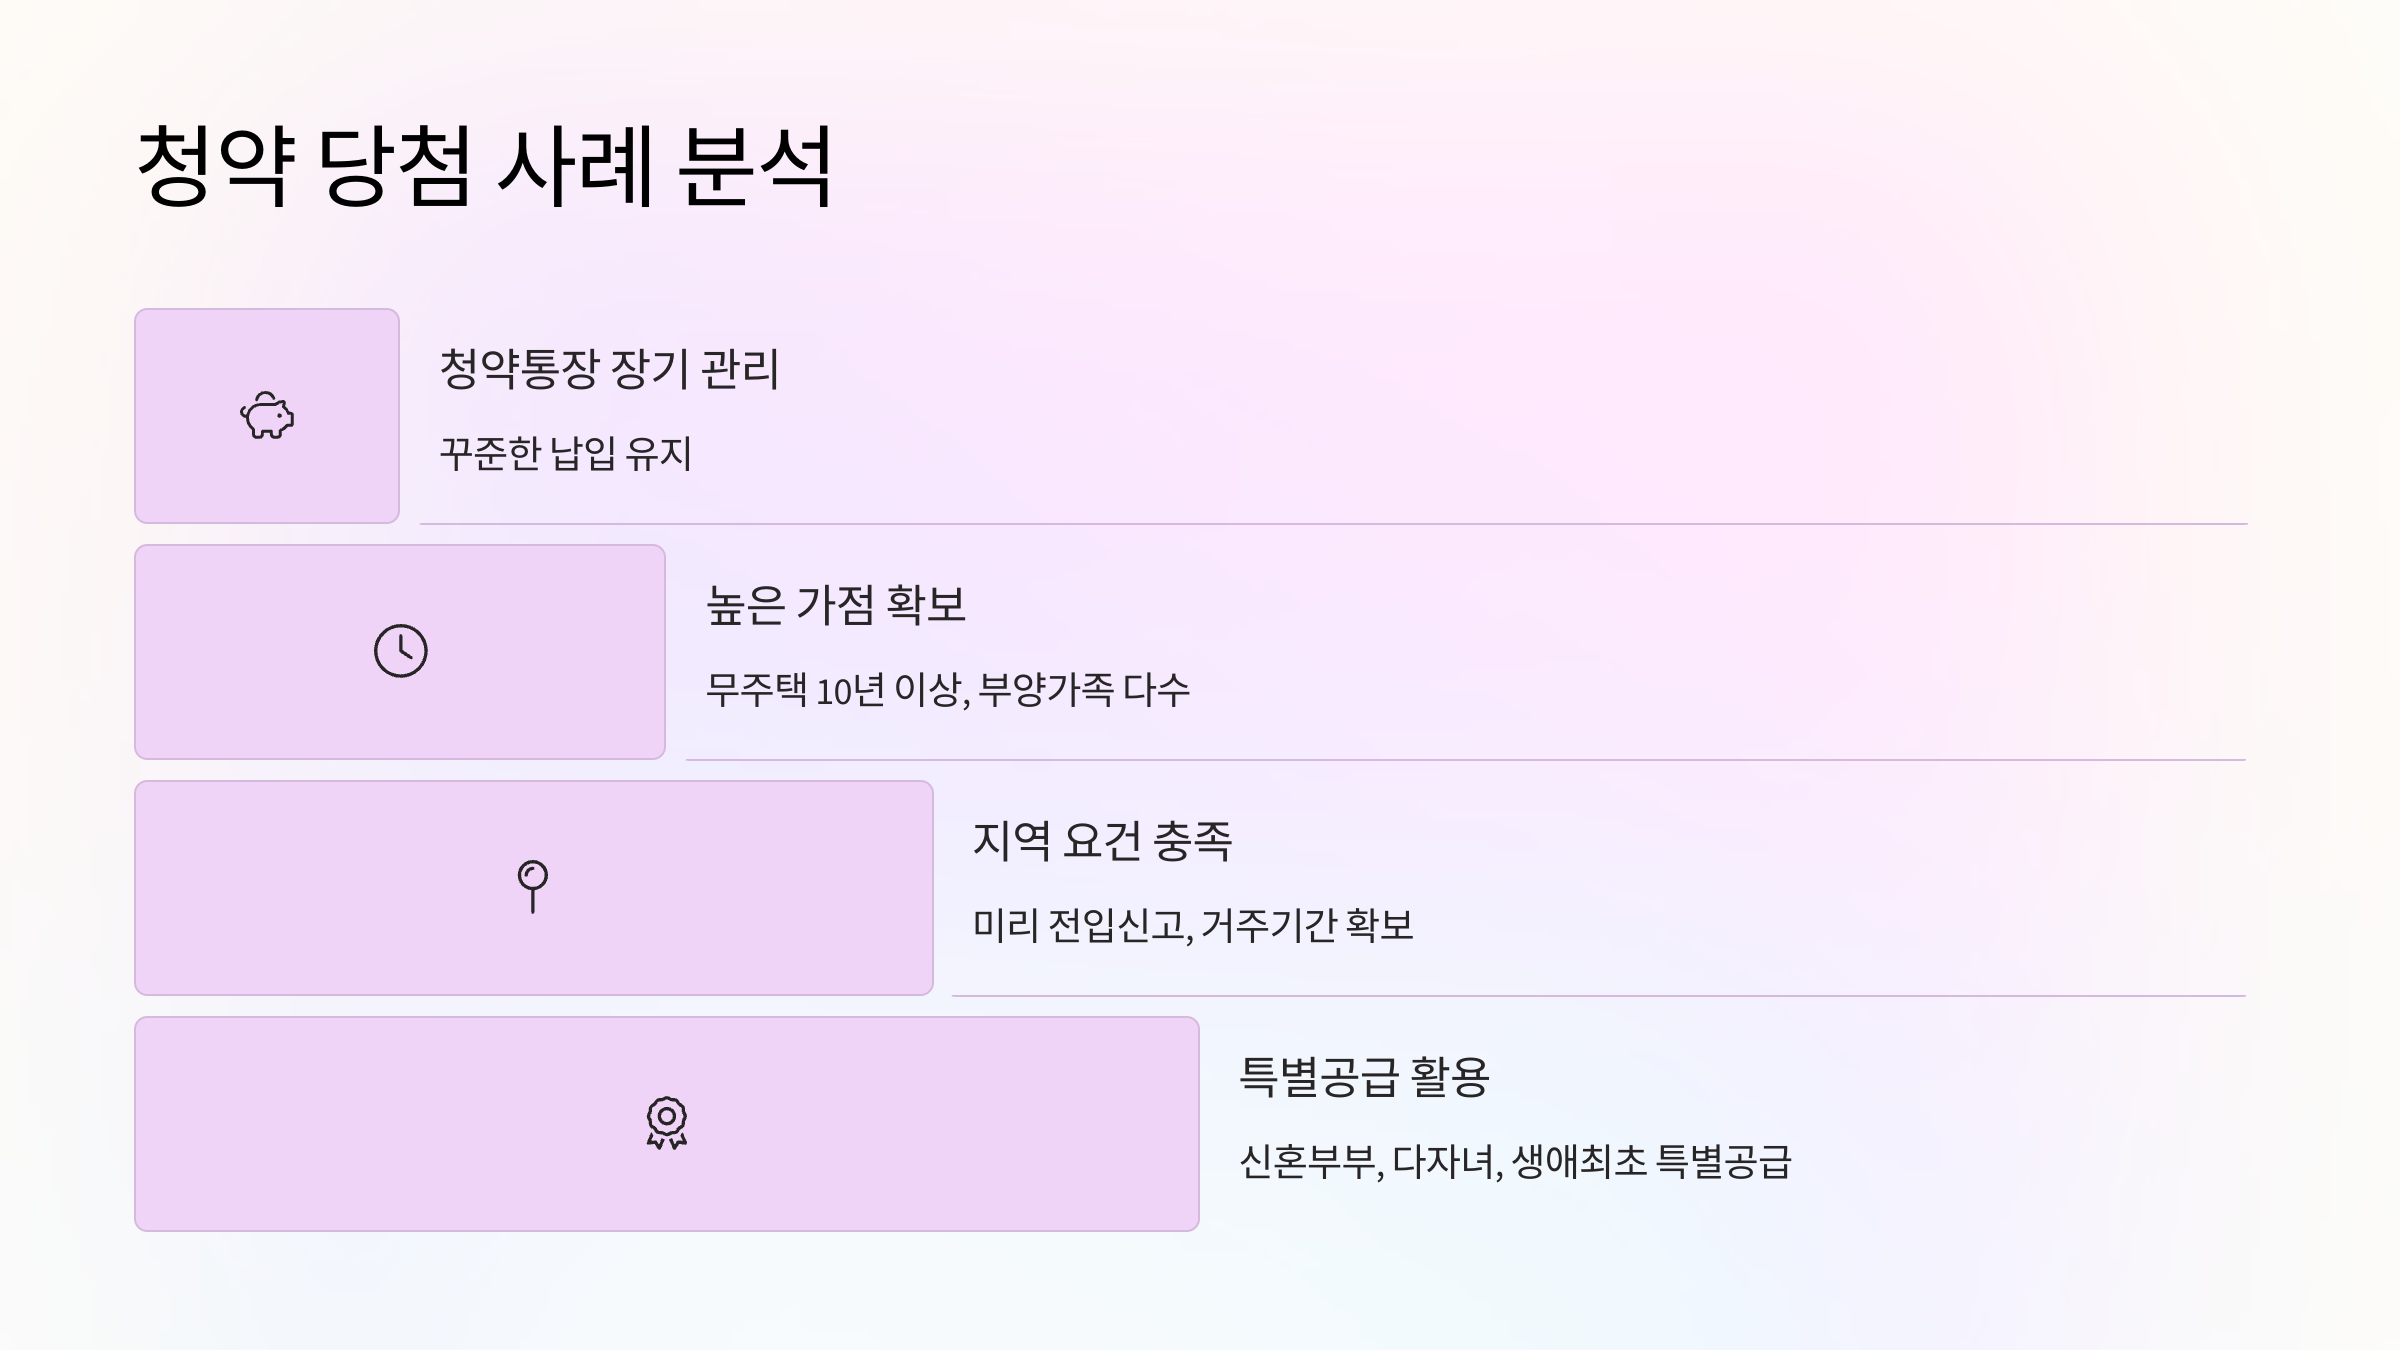Click the text 무주택 10년 이상, 부양가족 다수
This screenshot has width=2400, height=1350.
(x=948, y=689)
